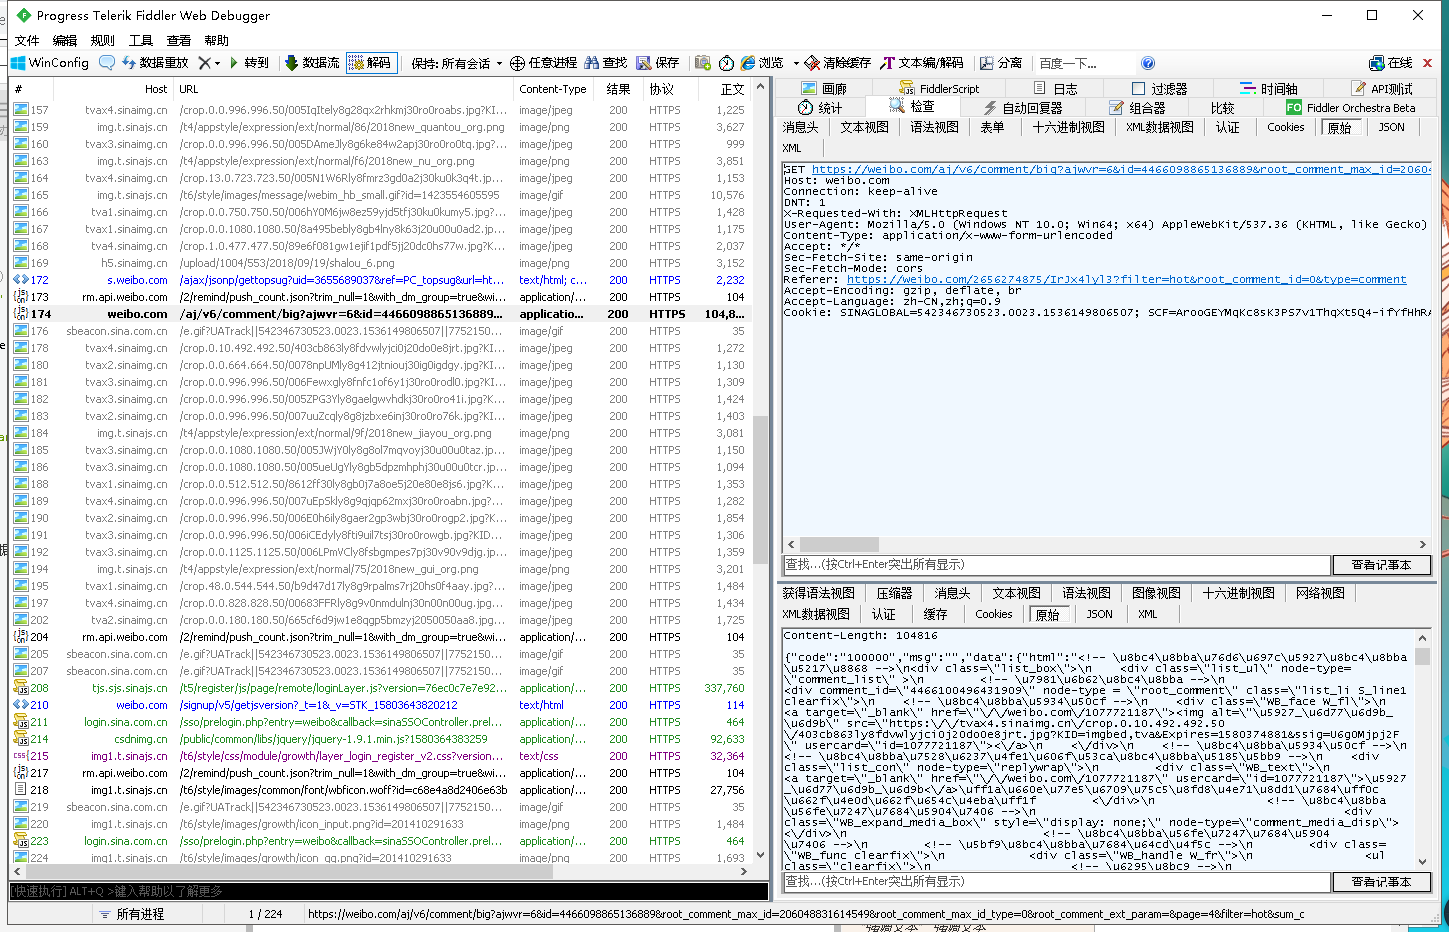Open the dropdown arrow next to 浏览
Viewport: 1449px width, 932px height.
[x=796, y=63]
